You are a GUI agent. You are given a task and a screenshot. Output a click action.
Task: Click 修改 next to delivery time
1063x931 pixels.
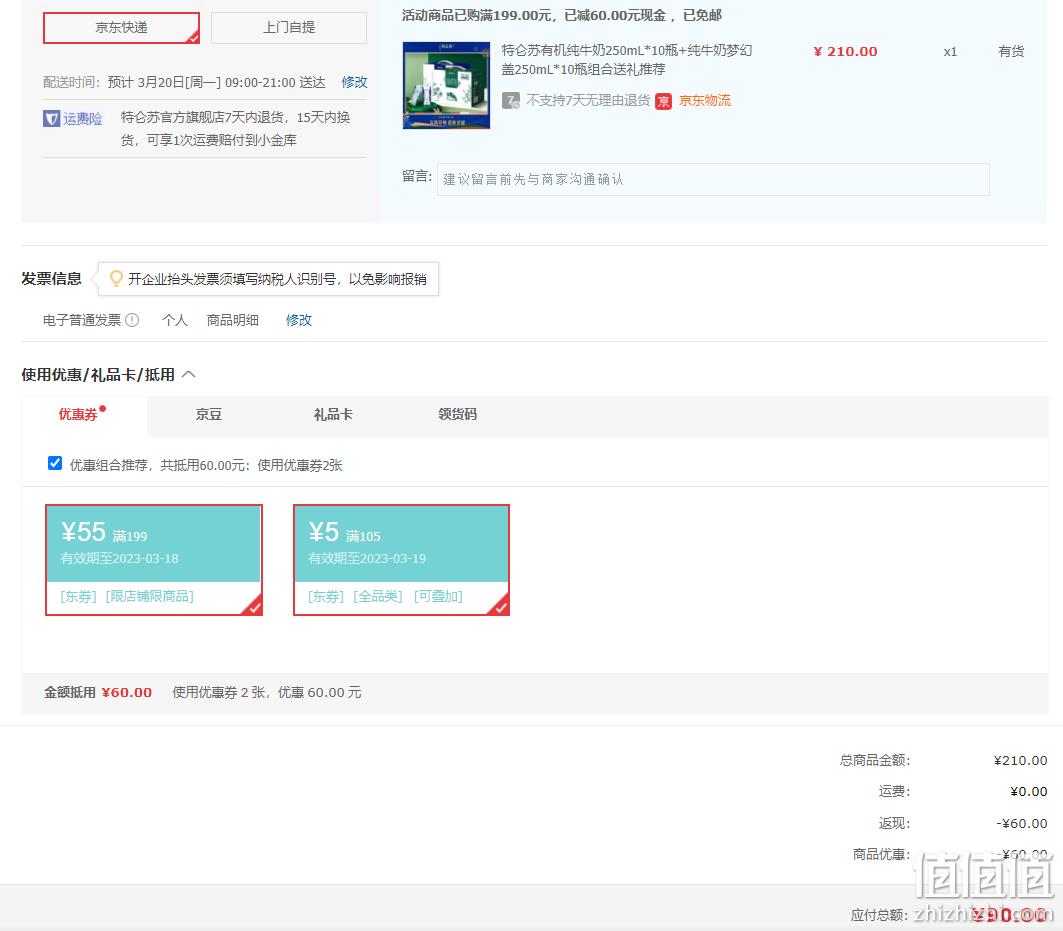tap(354, 82)
